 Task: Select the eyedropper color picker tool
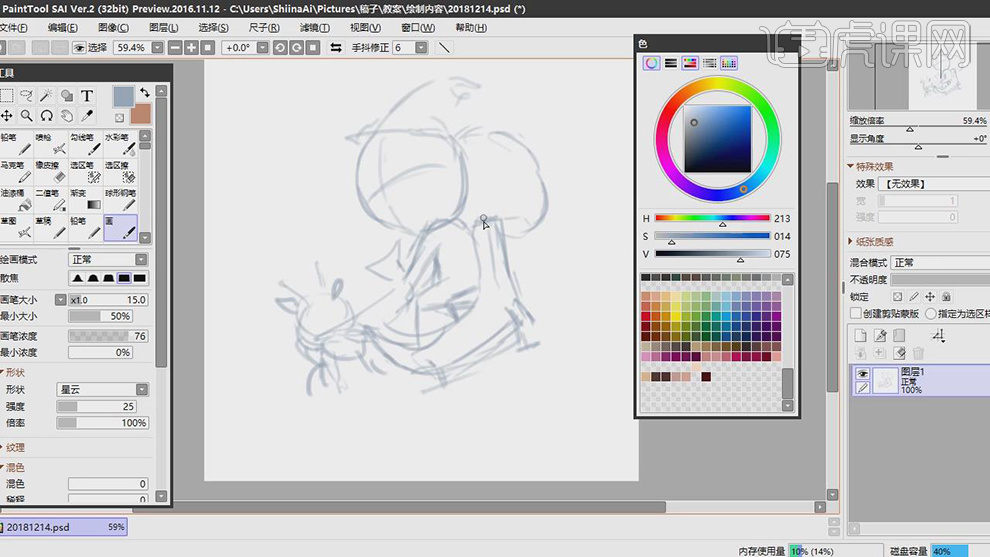tap(86, 116)
